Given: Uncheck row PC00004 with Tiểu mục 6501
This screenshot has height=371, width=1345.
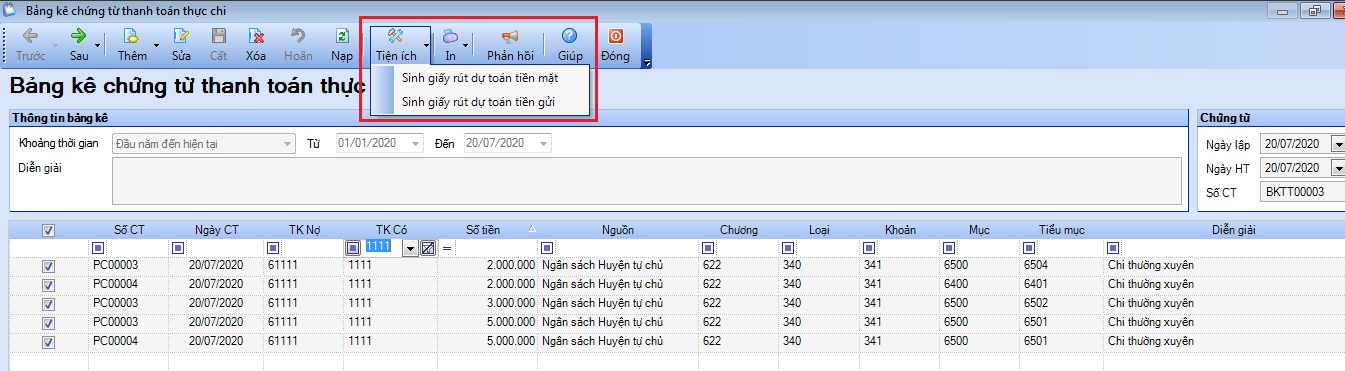Looking at the screenshot, I should tap(49, 342).
